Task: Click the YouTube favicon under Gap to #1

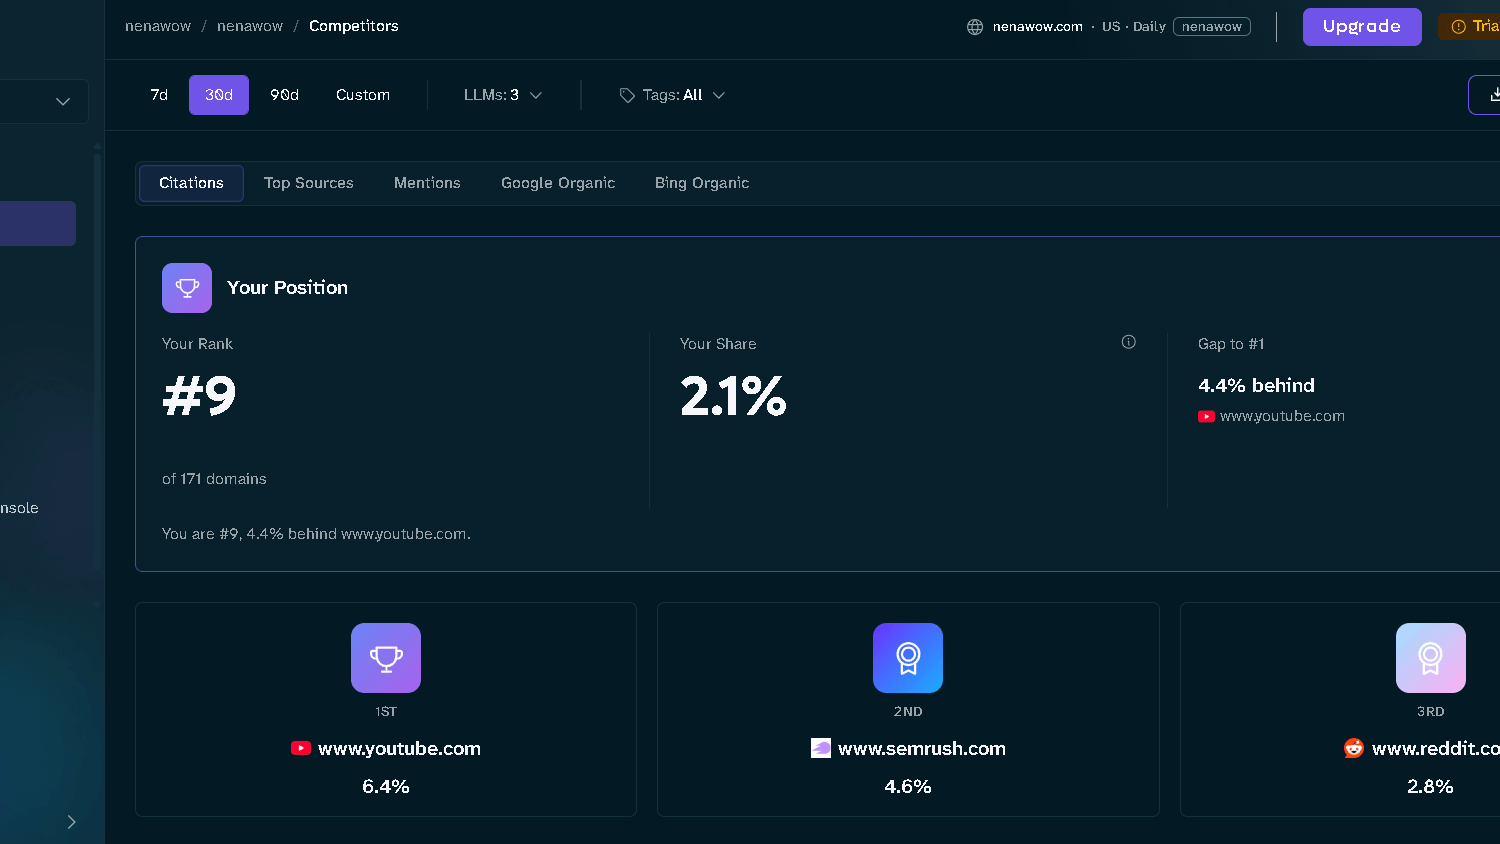Action: [1206, 416]
